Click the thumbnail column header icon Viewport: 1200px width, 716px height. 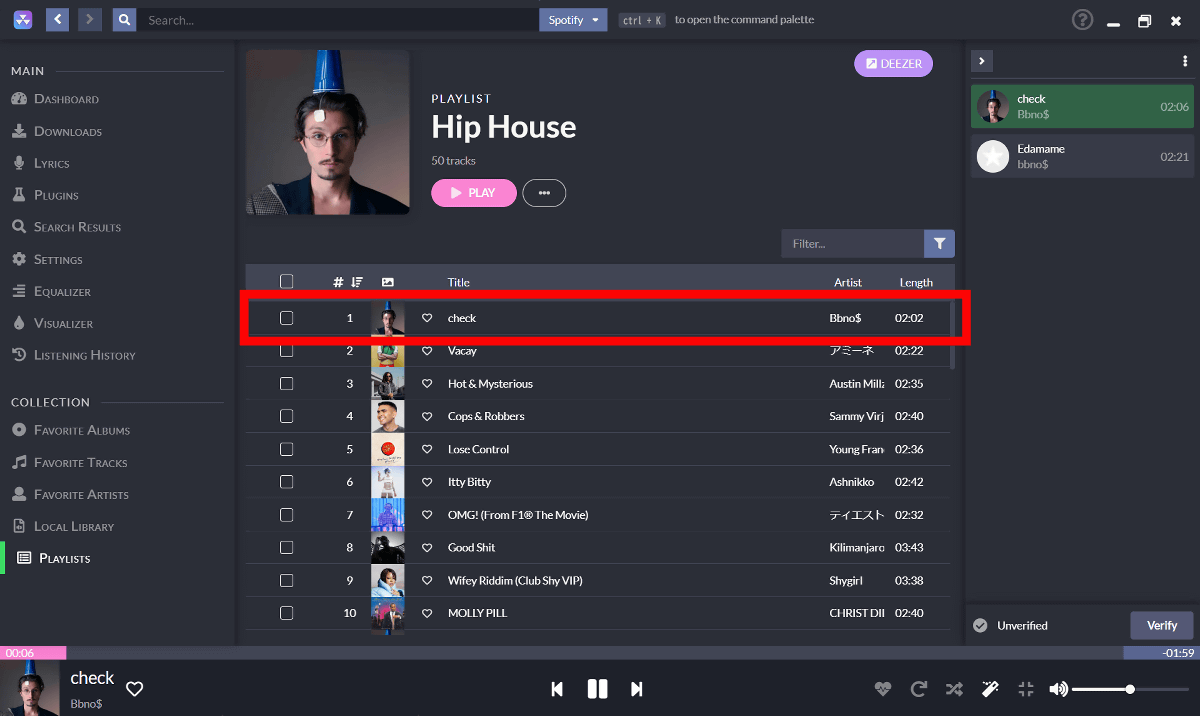pyautogui.click(x=388, y=282)
